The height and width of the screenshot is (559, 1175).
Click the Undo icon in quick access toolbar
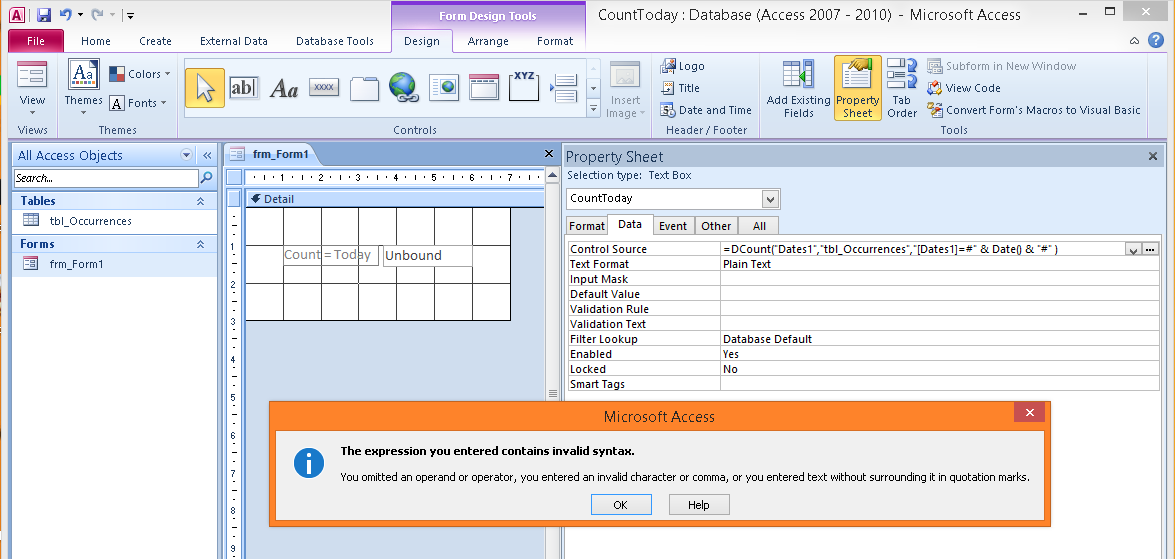[66, 14]
